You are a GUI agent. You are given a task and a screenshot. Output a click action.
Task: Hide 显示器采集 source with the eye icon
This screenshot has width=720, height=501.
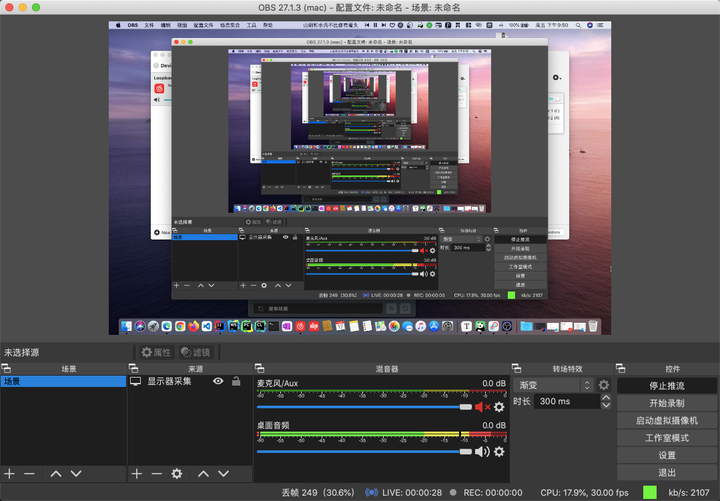point(218,381)
